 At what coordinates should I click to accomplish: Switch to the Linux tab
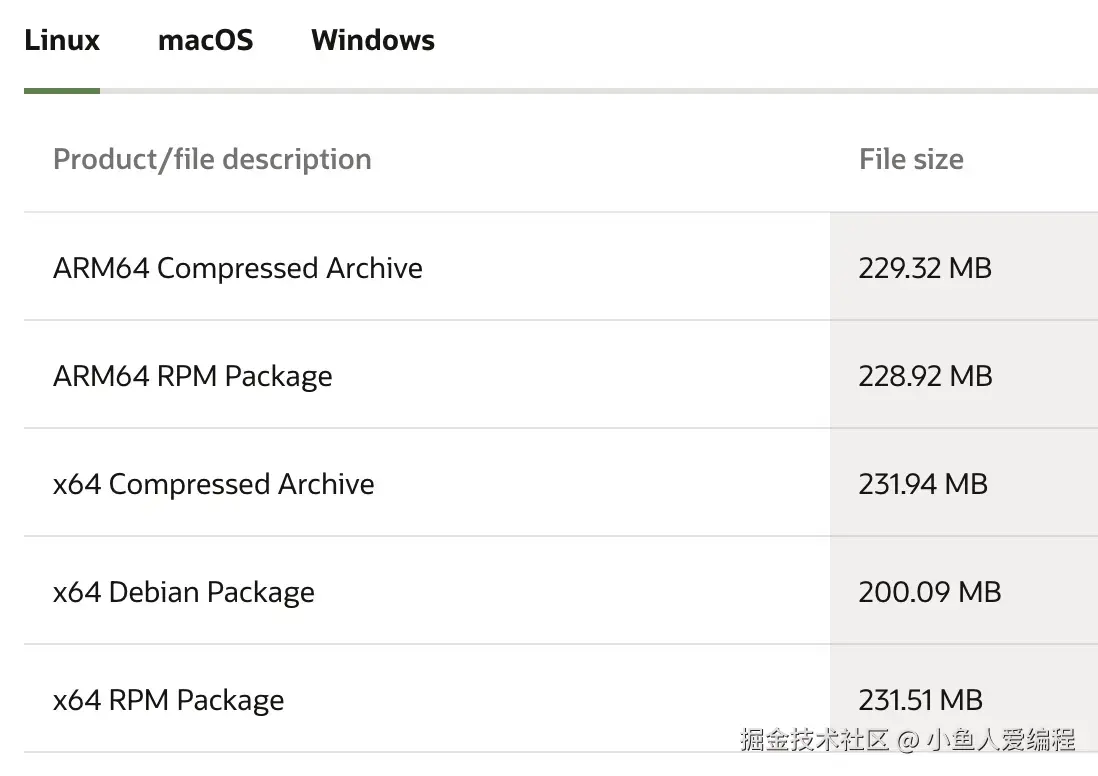[62, 41]
